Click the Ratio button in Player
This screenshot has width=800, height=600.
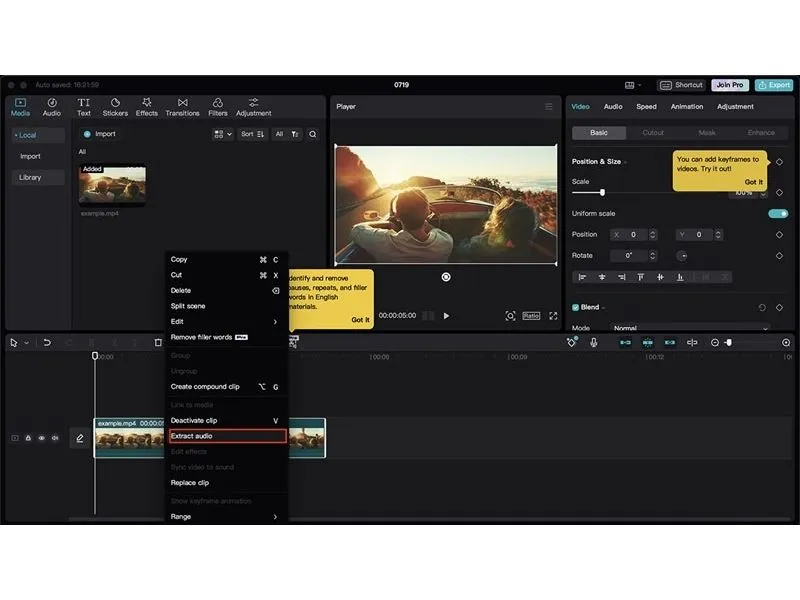531,316
